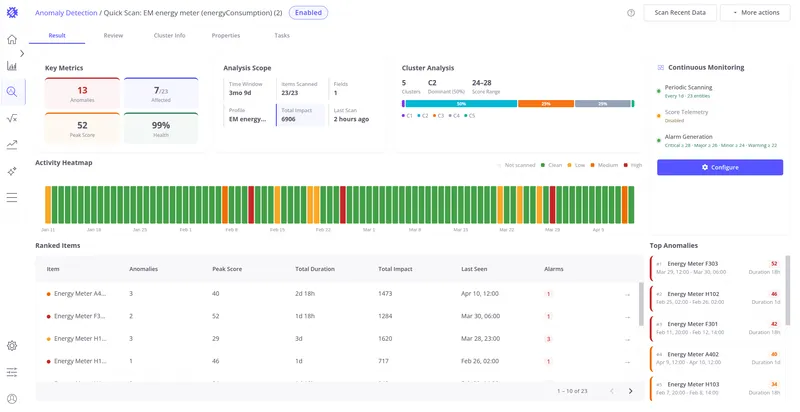Click the Configure button
This screenshot has height=412, width=800.
point(720,167)
